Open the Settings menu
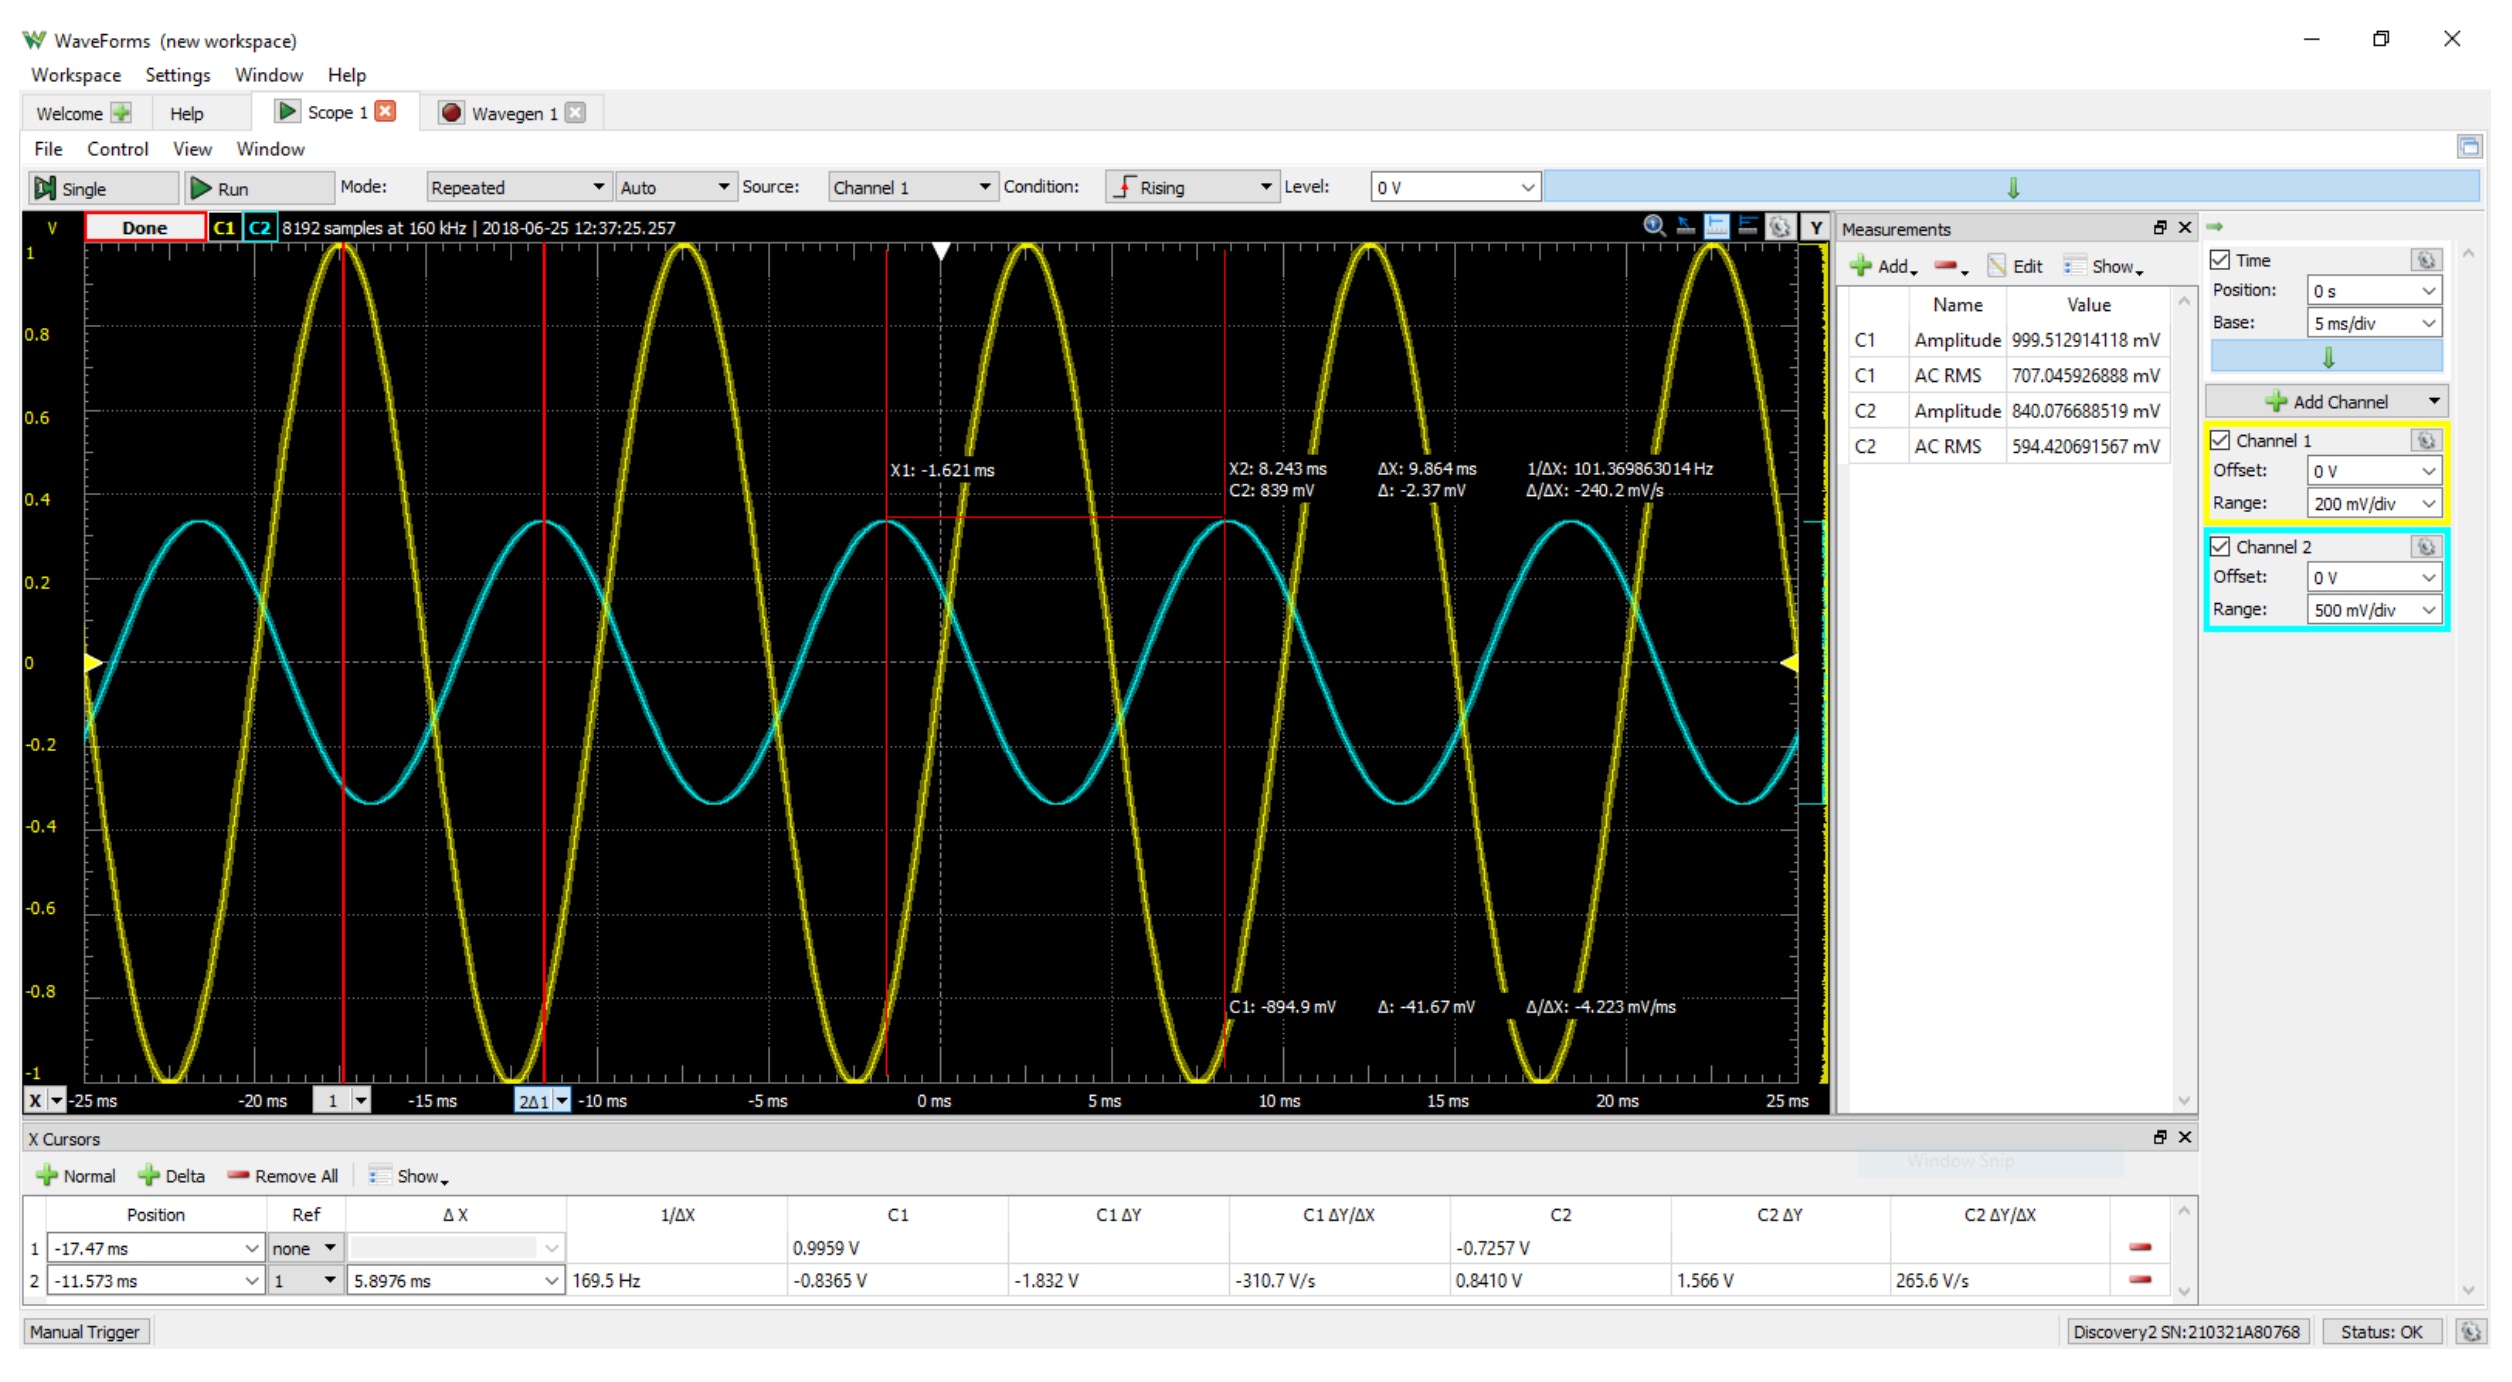The height and width of the screenshot is (1382, 2512). [177, 75]
